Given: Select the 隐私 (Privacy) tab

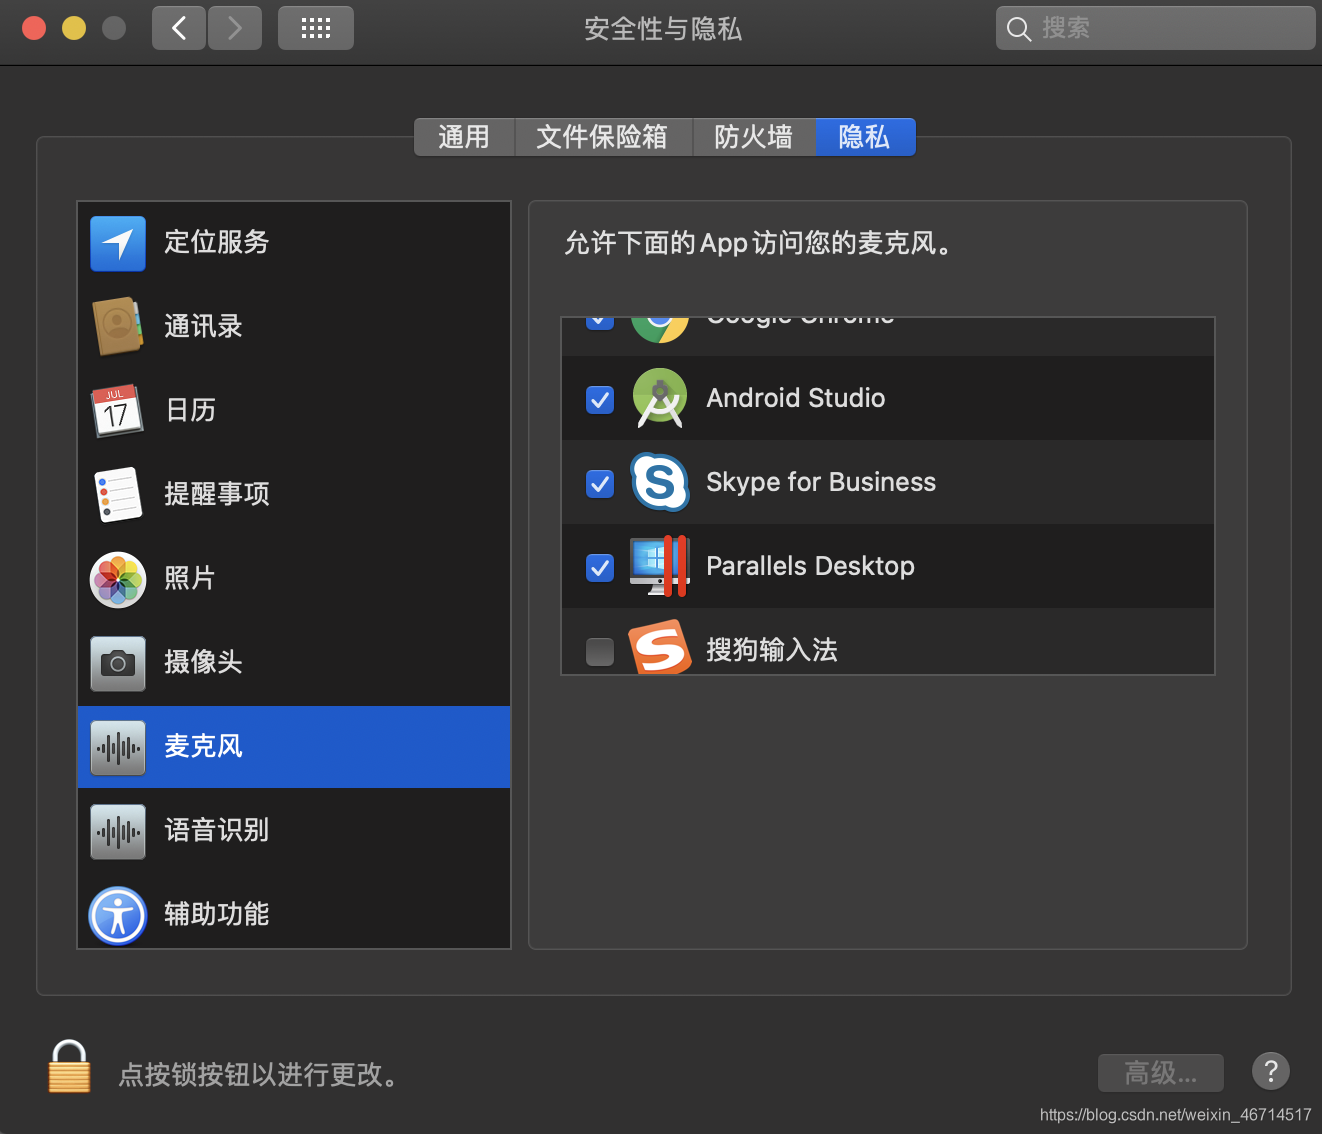Looking at the screenshot, I should [865, 137].
